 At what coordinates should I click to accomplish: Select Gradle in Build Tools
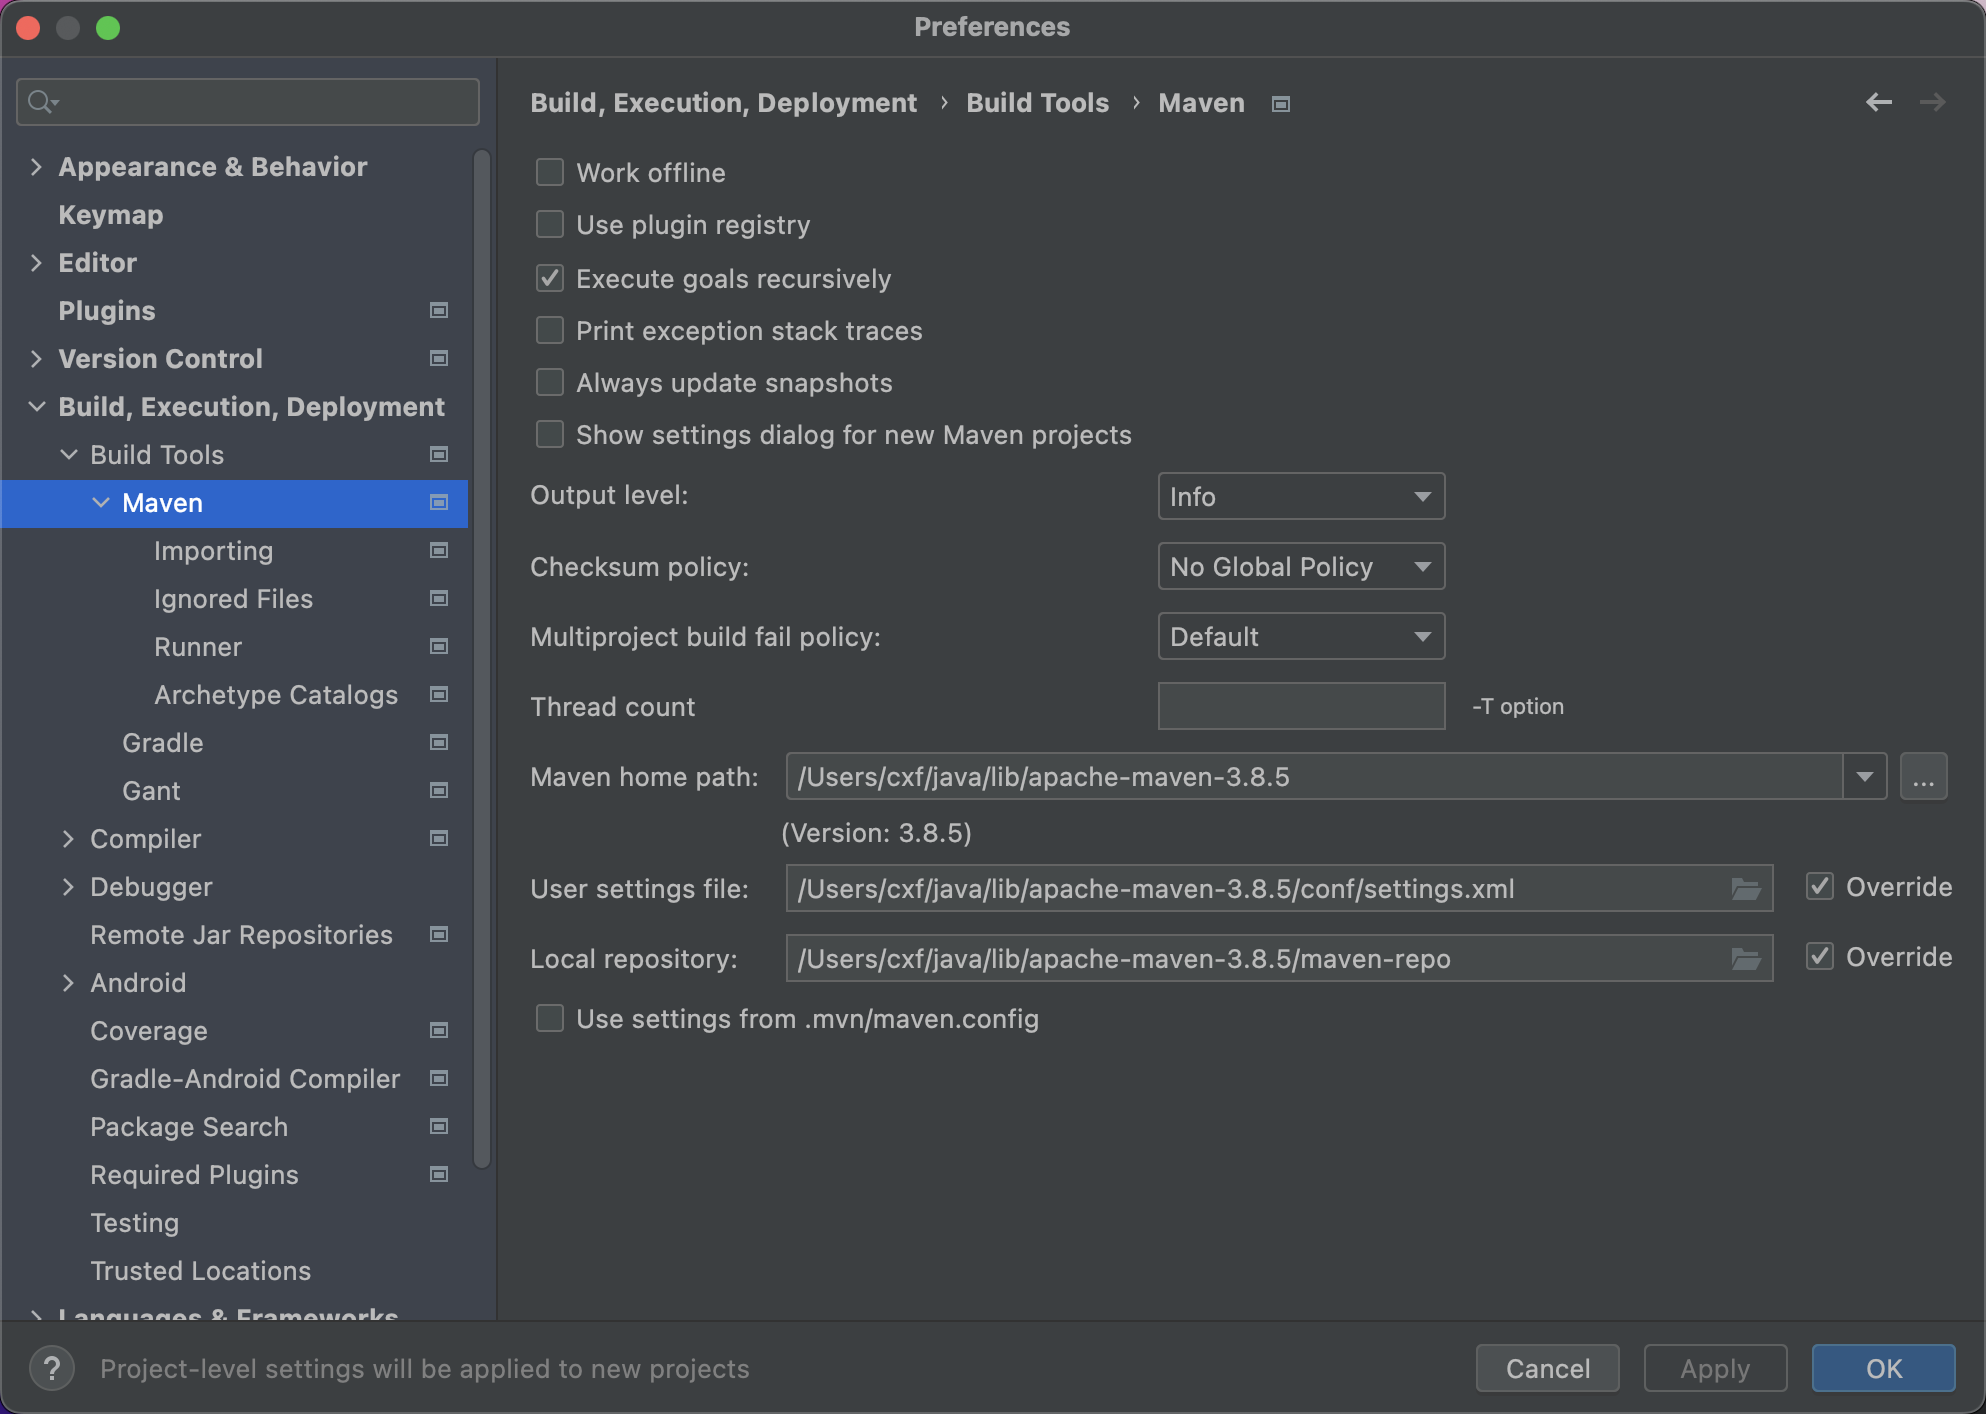pos(162,742)
